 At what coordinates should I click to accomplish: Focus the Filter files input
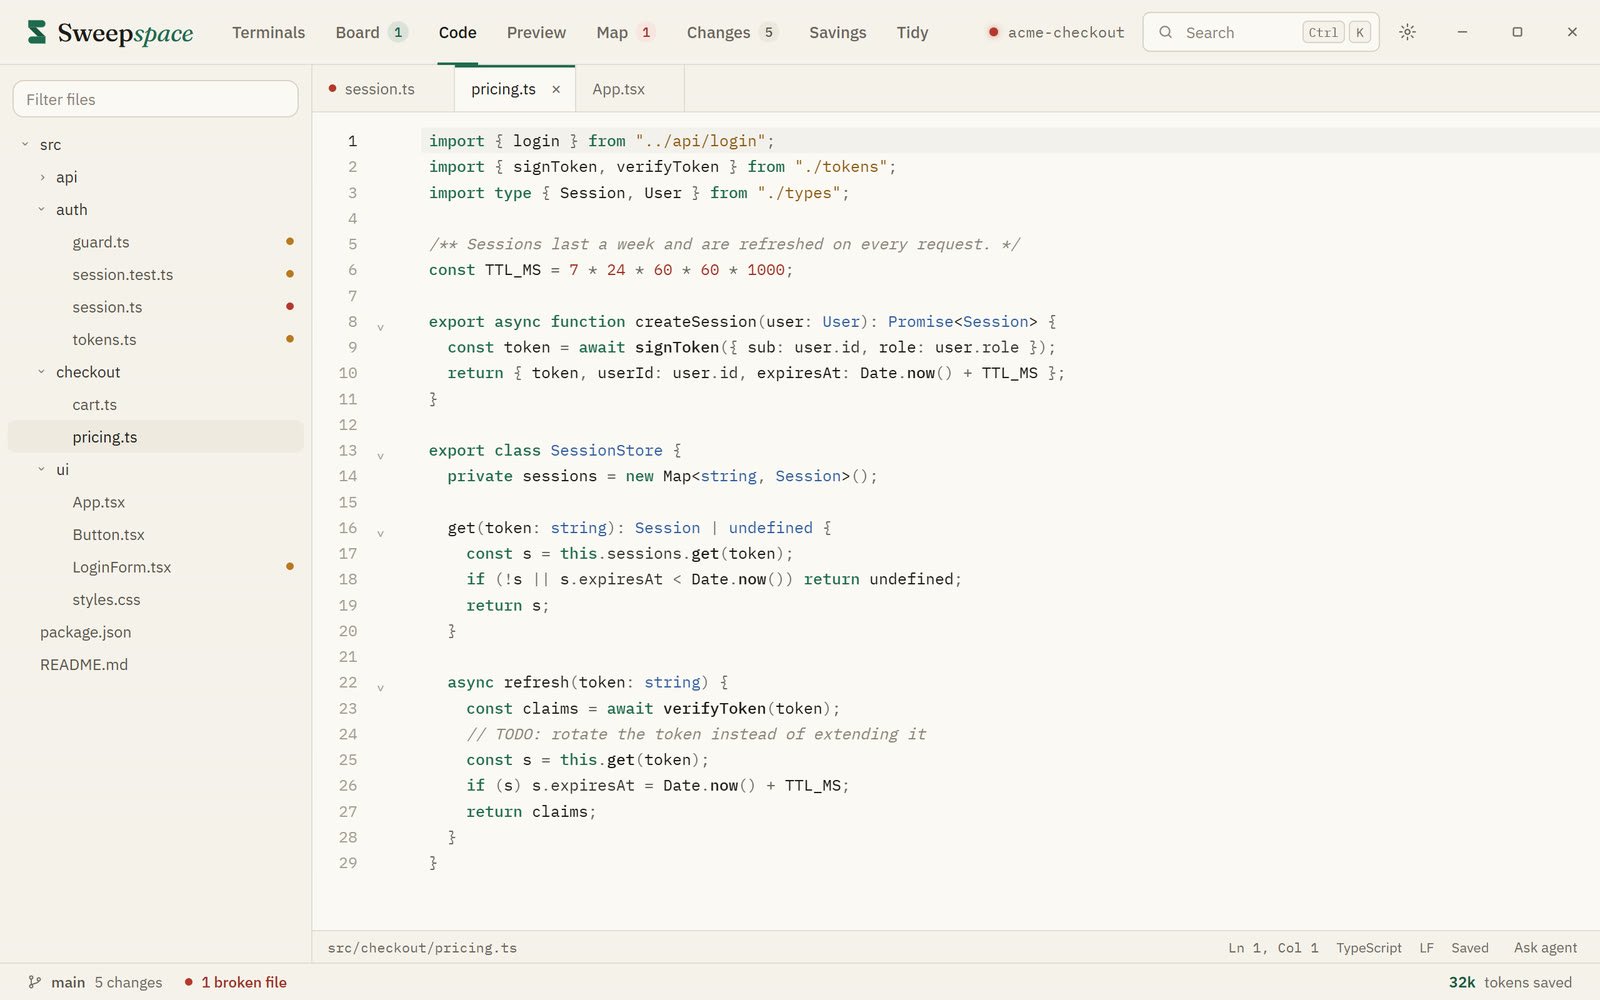click(155, 99)
